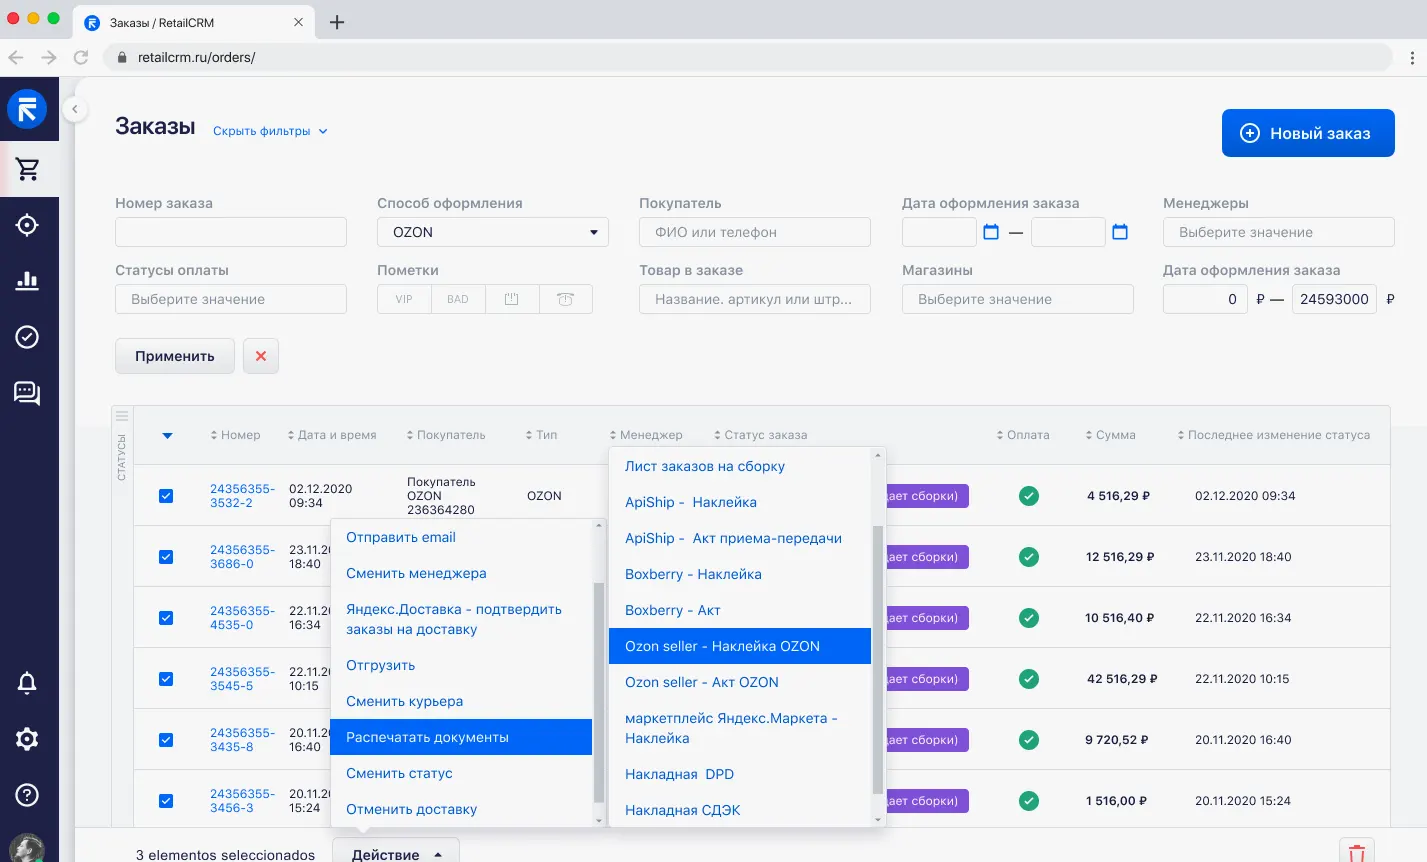Open the select-all arrow in table header
1427x862 pixels.
tap(167, 435)
